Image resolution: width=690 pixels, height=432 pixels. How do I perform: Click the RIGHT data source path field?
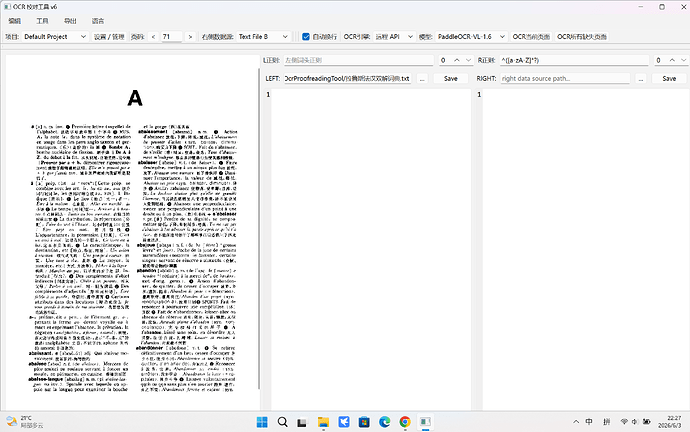[565, 78]
